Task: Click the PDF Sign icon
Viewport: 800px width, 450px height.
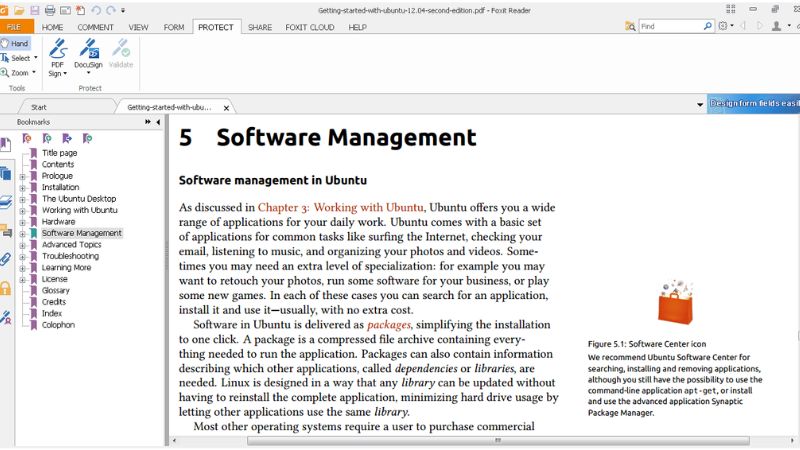Action: tap(58, 52)
